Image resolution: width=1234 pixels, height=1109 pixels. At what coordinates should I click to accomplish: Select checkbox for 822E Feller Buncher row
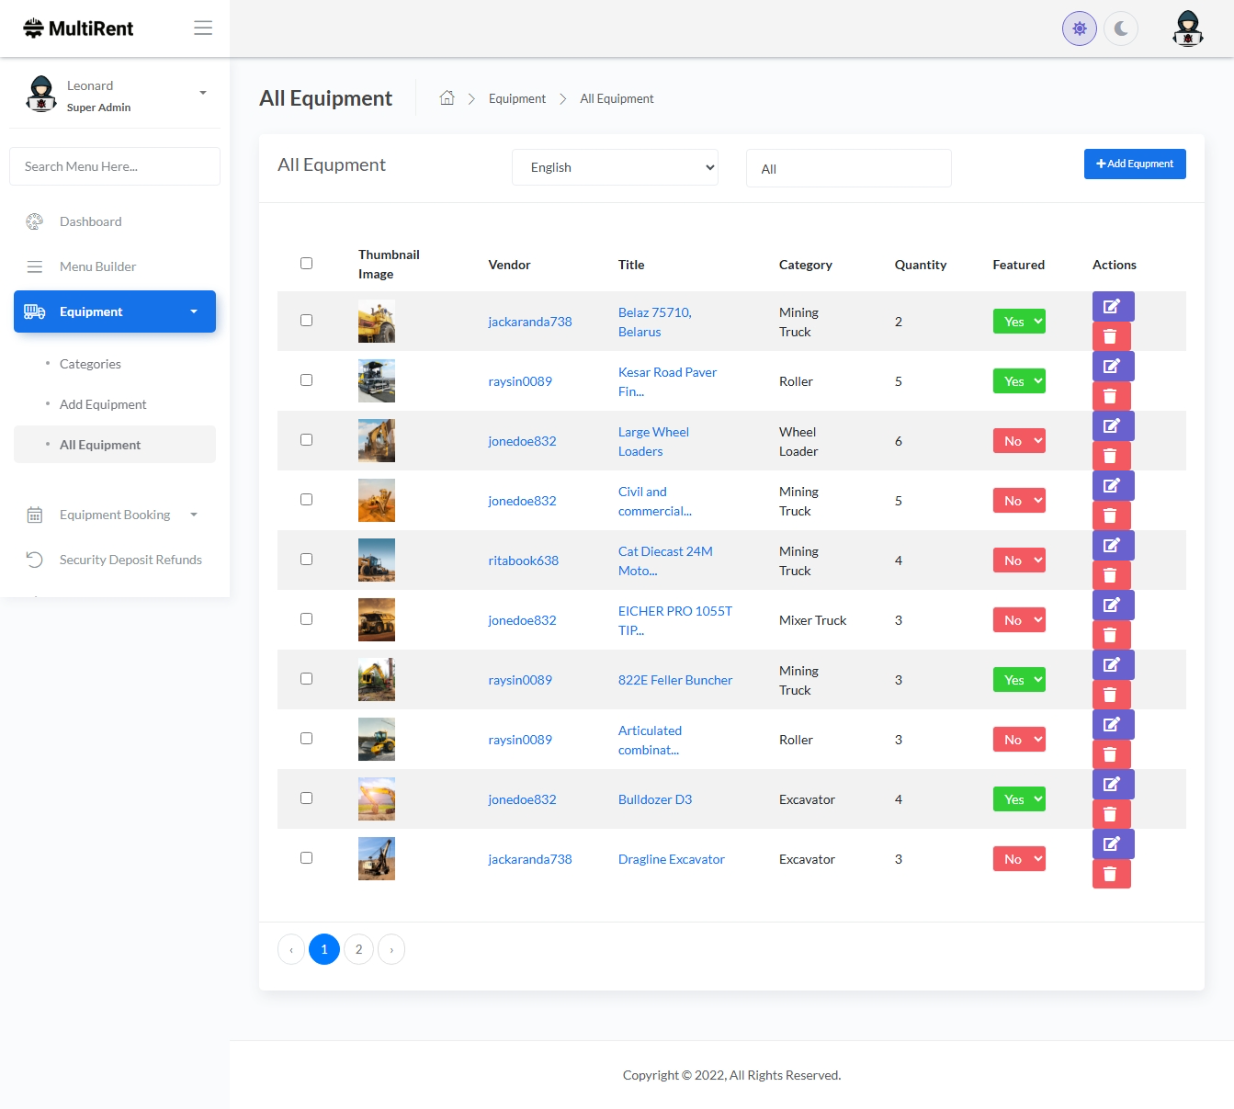click(306, 679)
